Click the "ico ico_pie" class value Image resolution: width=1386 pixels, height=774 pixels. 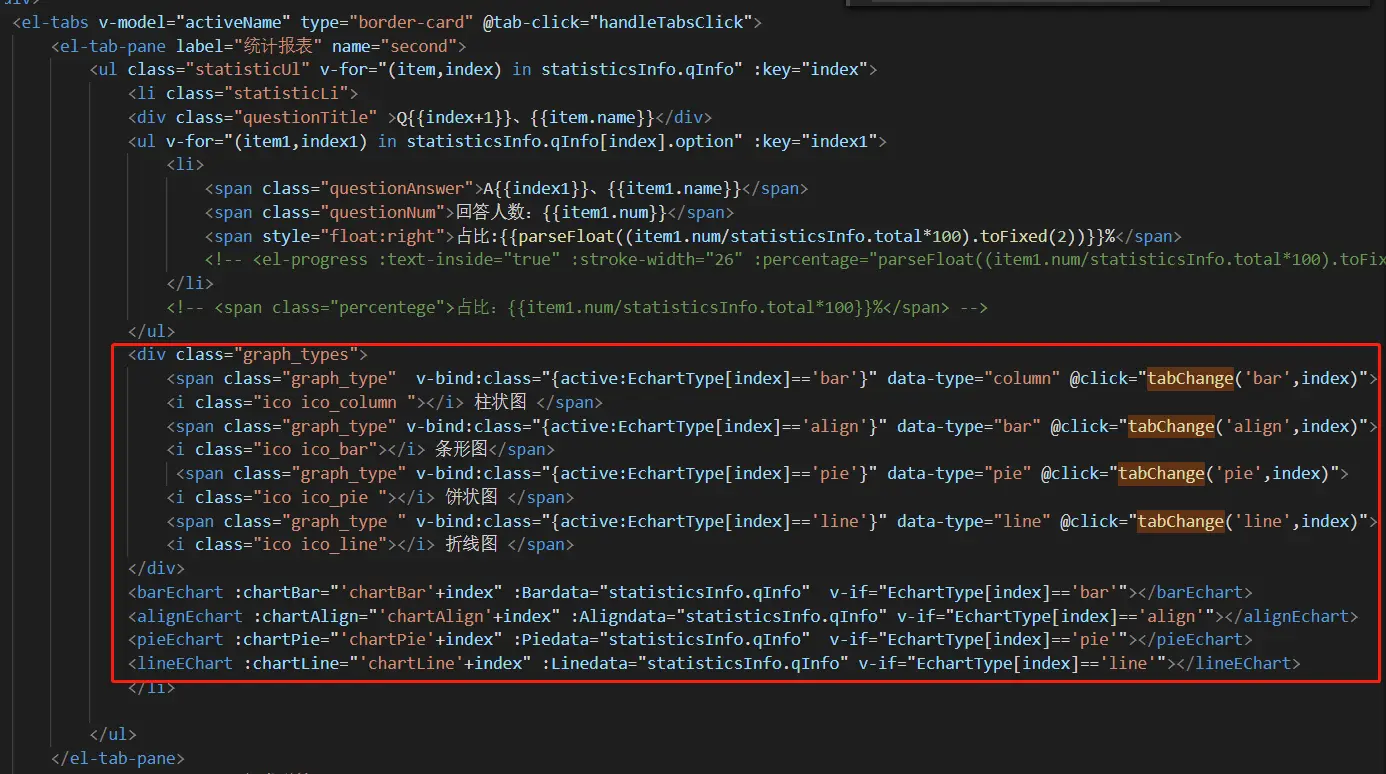pyautogui.click(x=321, y=497)
